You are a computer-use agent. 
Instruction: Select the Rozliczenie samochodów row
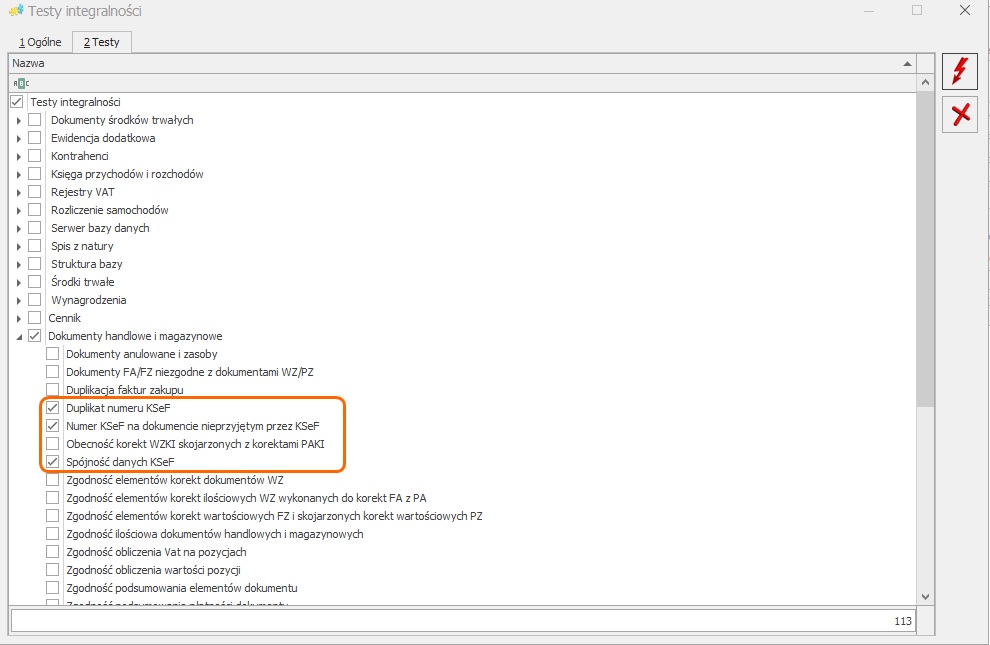110,210
